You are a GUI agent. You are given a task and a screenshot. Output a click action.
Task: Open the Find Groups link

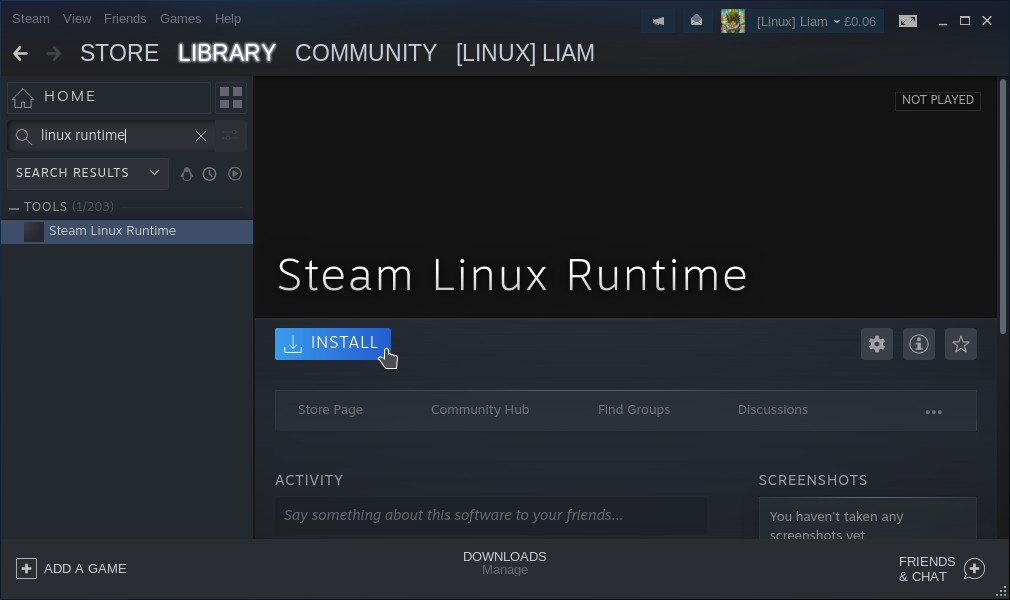click(x=634, y=410)
